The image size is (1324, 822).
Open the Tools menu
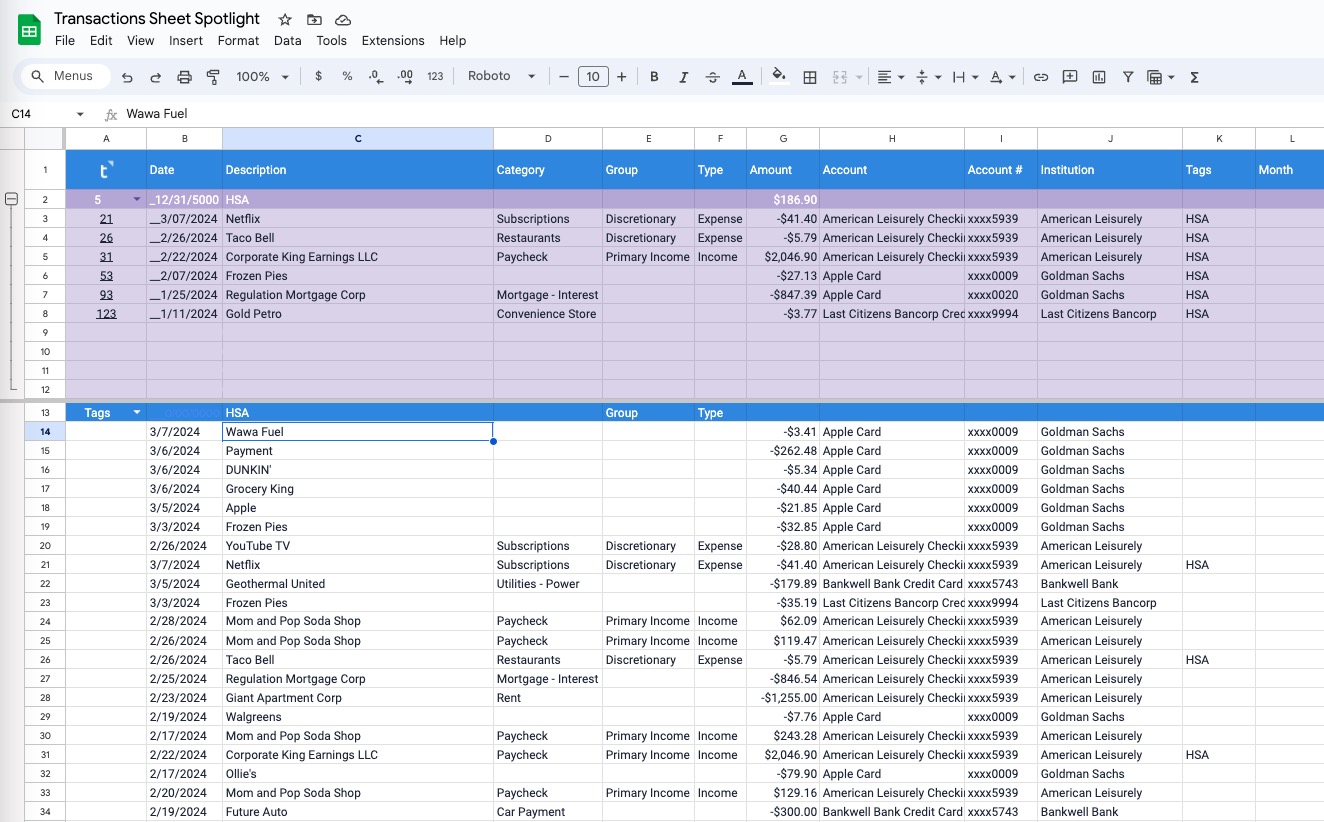(331, 41)
